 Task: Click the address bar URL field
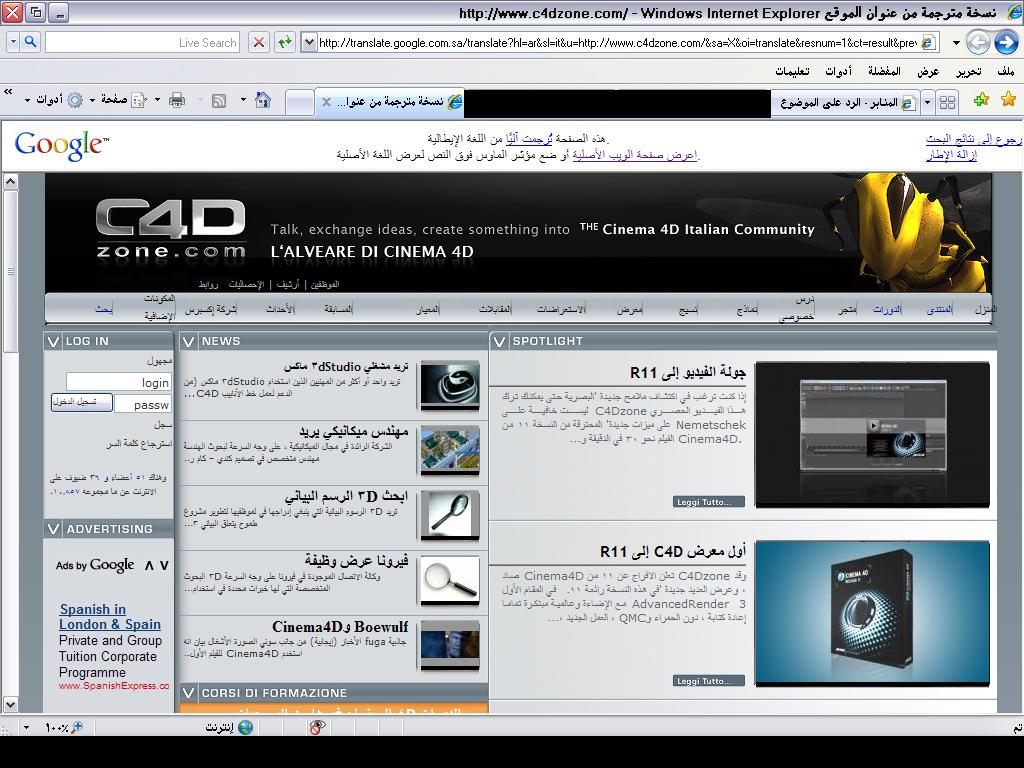[617, 43]
